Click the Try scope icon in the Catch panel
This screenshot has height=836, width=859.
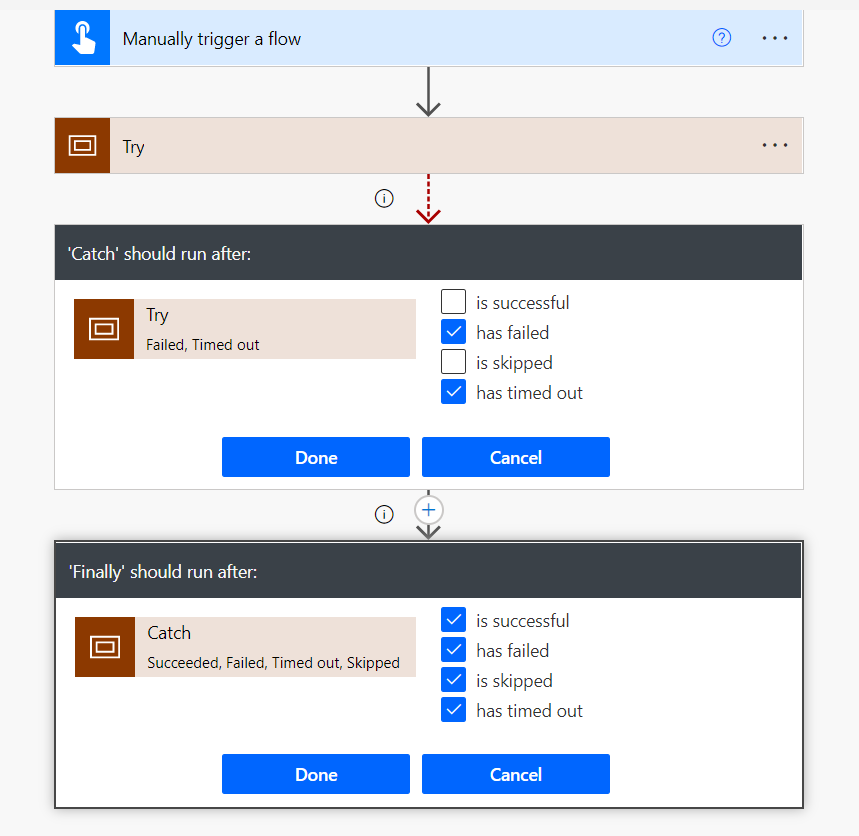pos(104,329)
